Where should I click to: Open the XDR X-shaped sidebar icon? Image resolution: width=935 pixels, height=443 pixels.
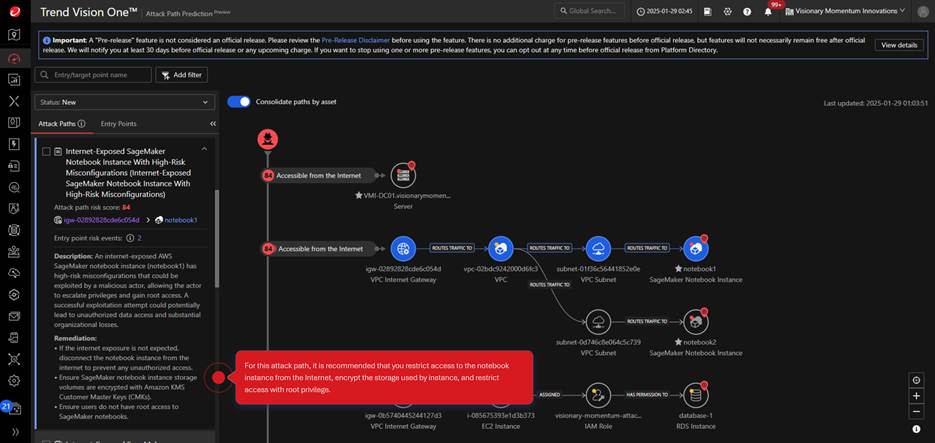pos(14,101)
